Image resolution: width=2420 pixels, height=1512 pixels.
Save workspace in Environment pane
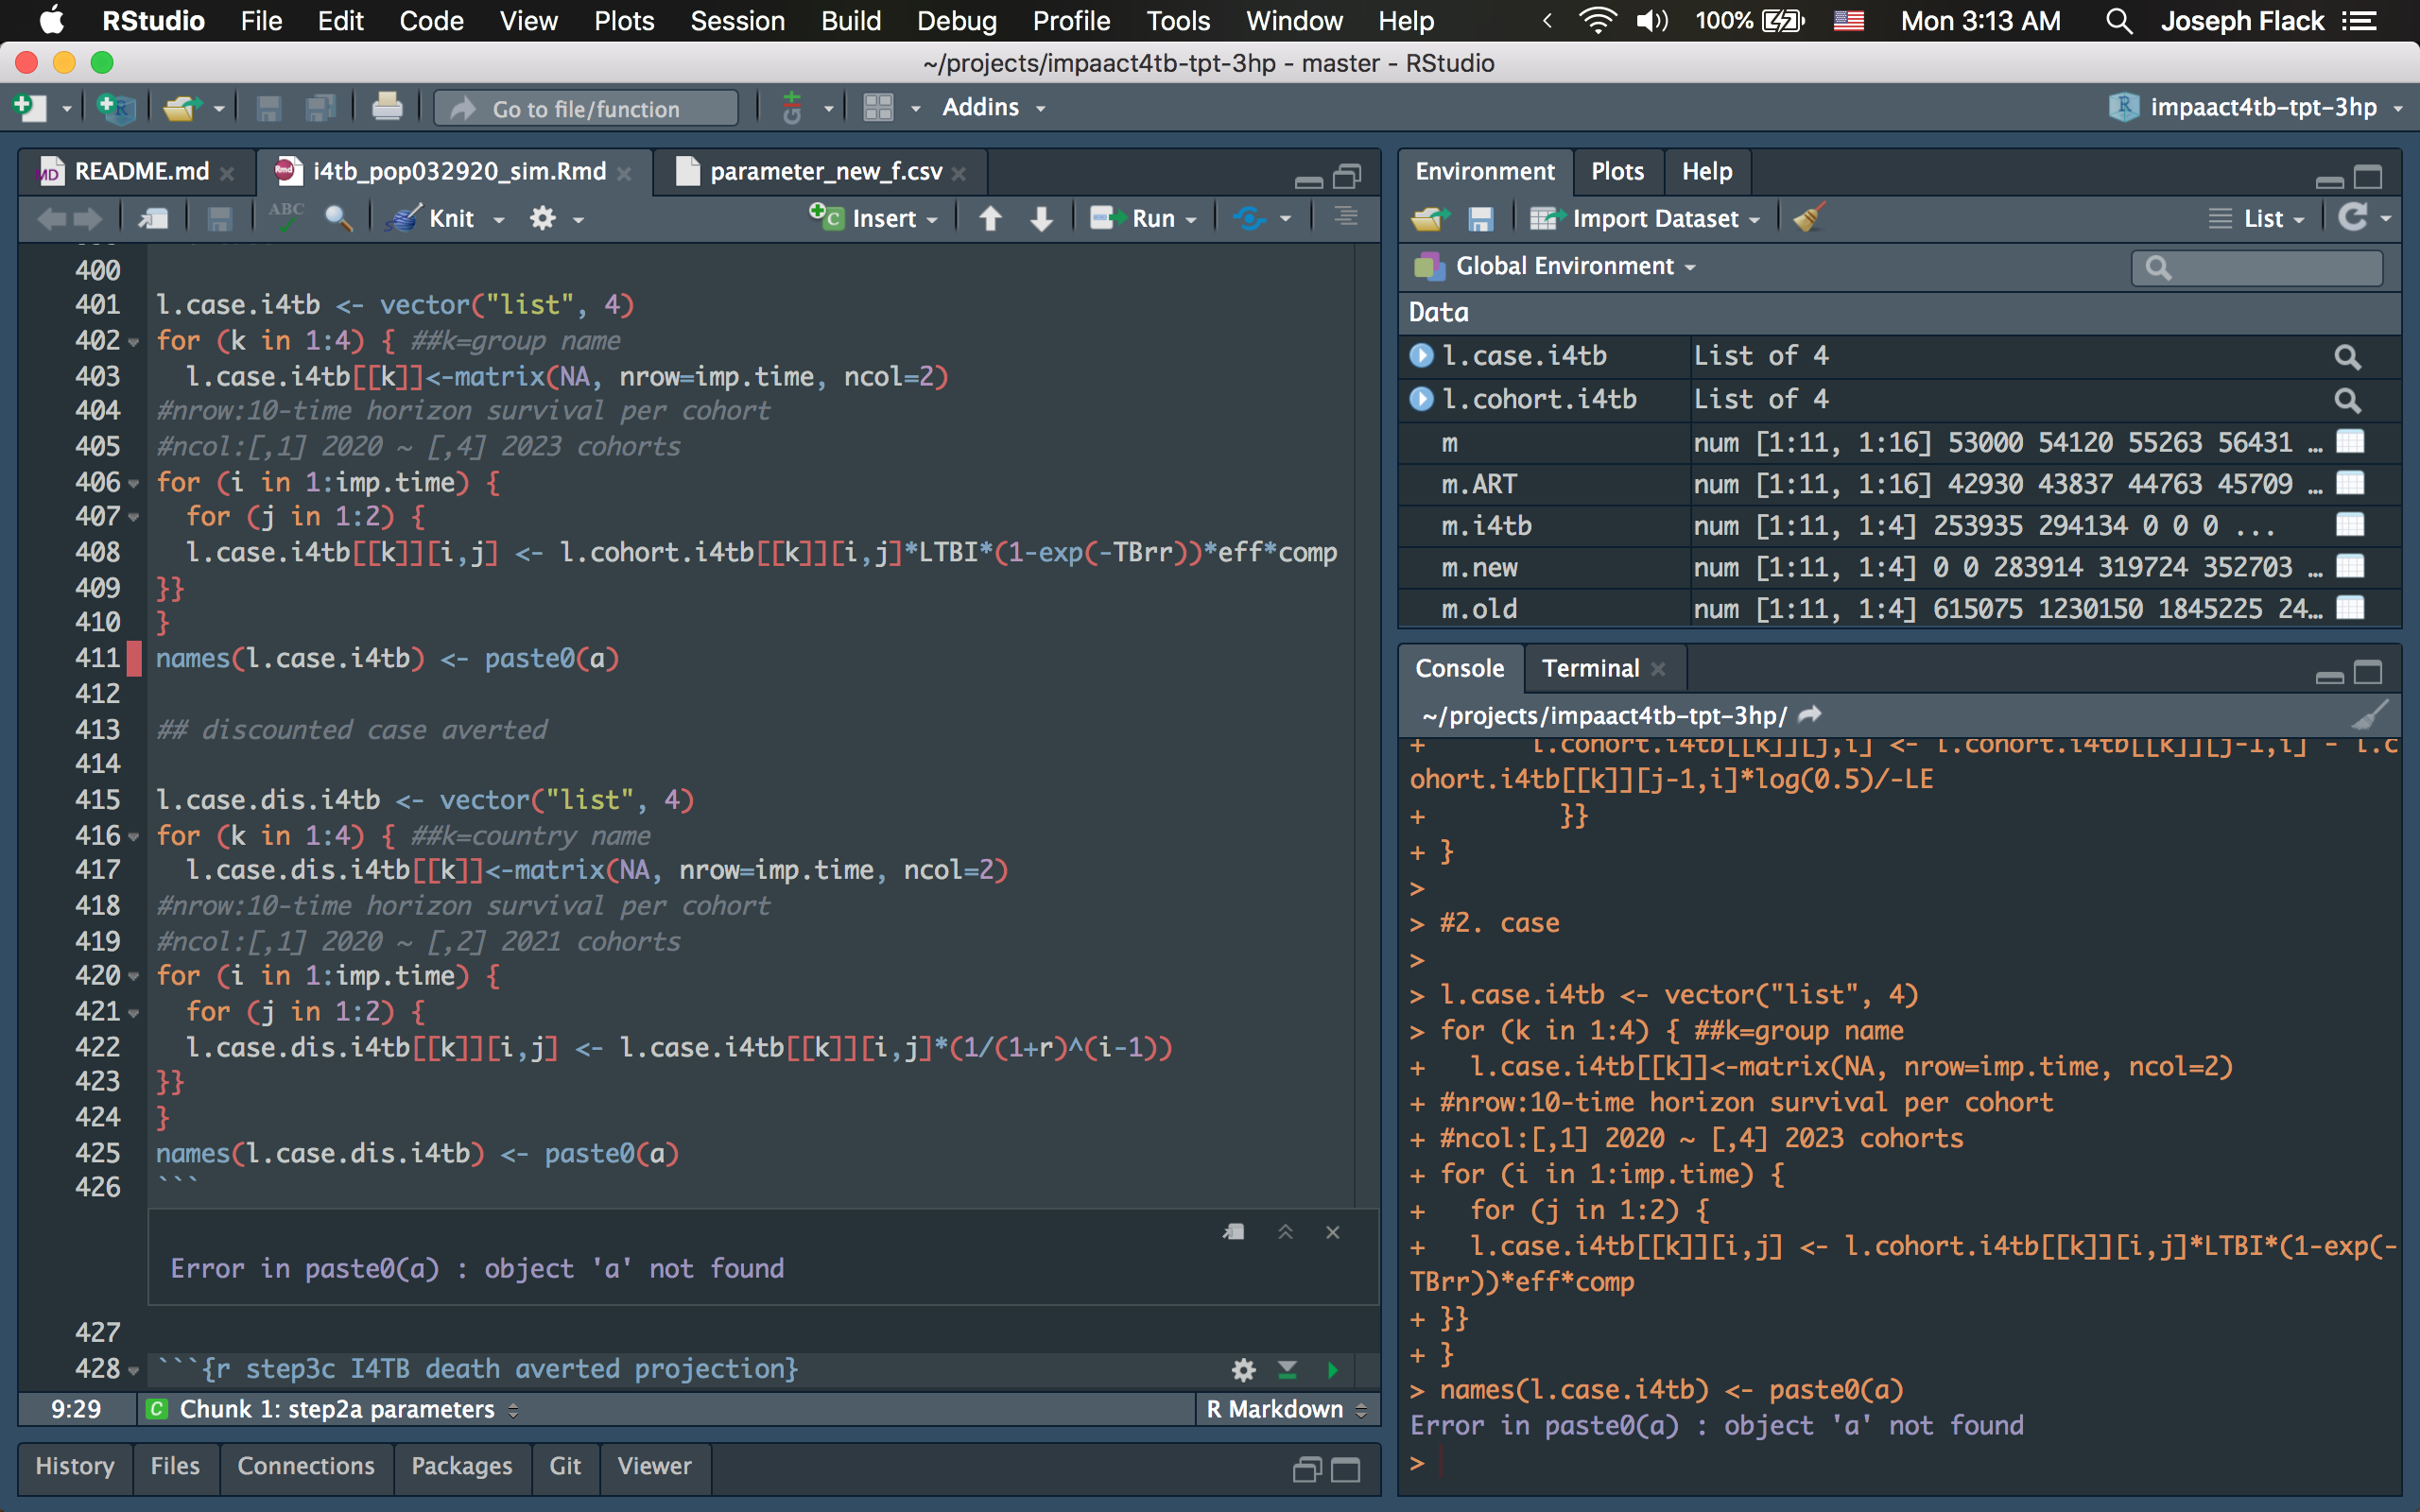point(1480,218)
